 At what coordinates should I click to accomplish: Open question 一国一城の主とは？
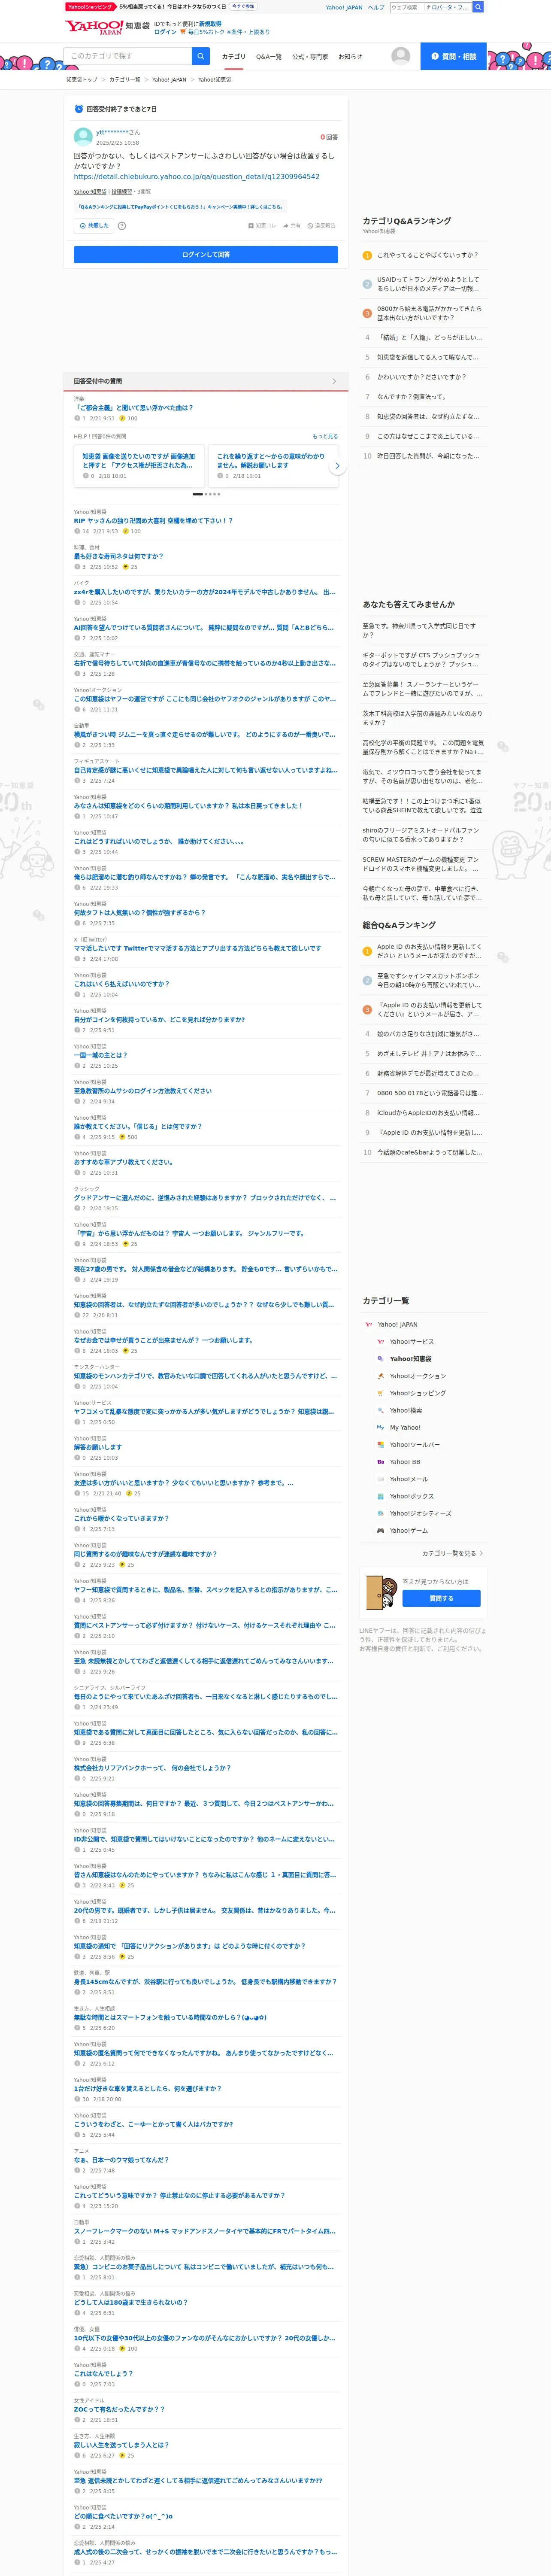pyautogui.click(x=100, y=1055)
